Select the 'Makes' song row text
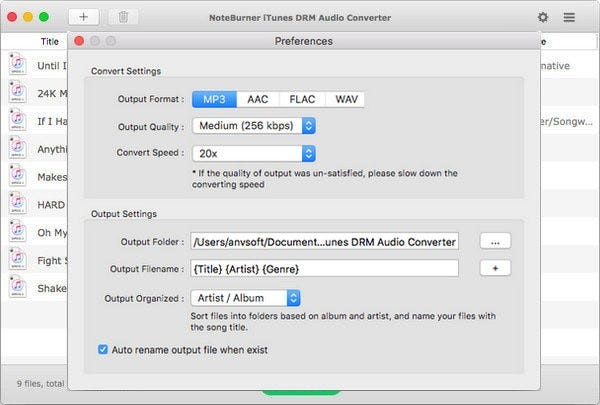Screen dimensions: 600x405 [52, 177]
